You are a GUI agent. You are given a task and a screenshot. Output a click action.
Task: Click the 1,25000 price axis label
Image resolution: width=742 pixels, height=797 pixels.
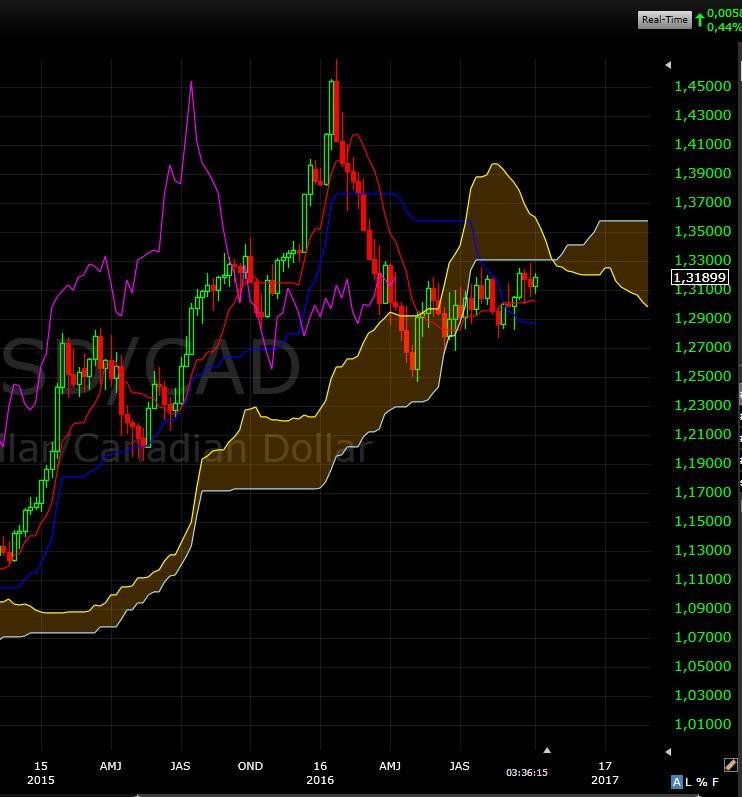point(703,376)
